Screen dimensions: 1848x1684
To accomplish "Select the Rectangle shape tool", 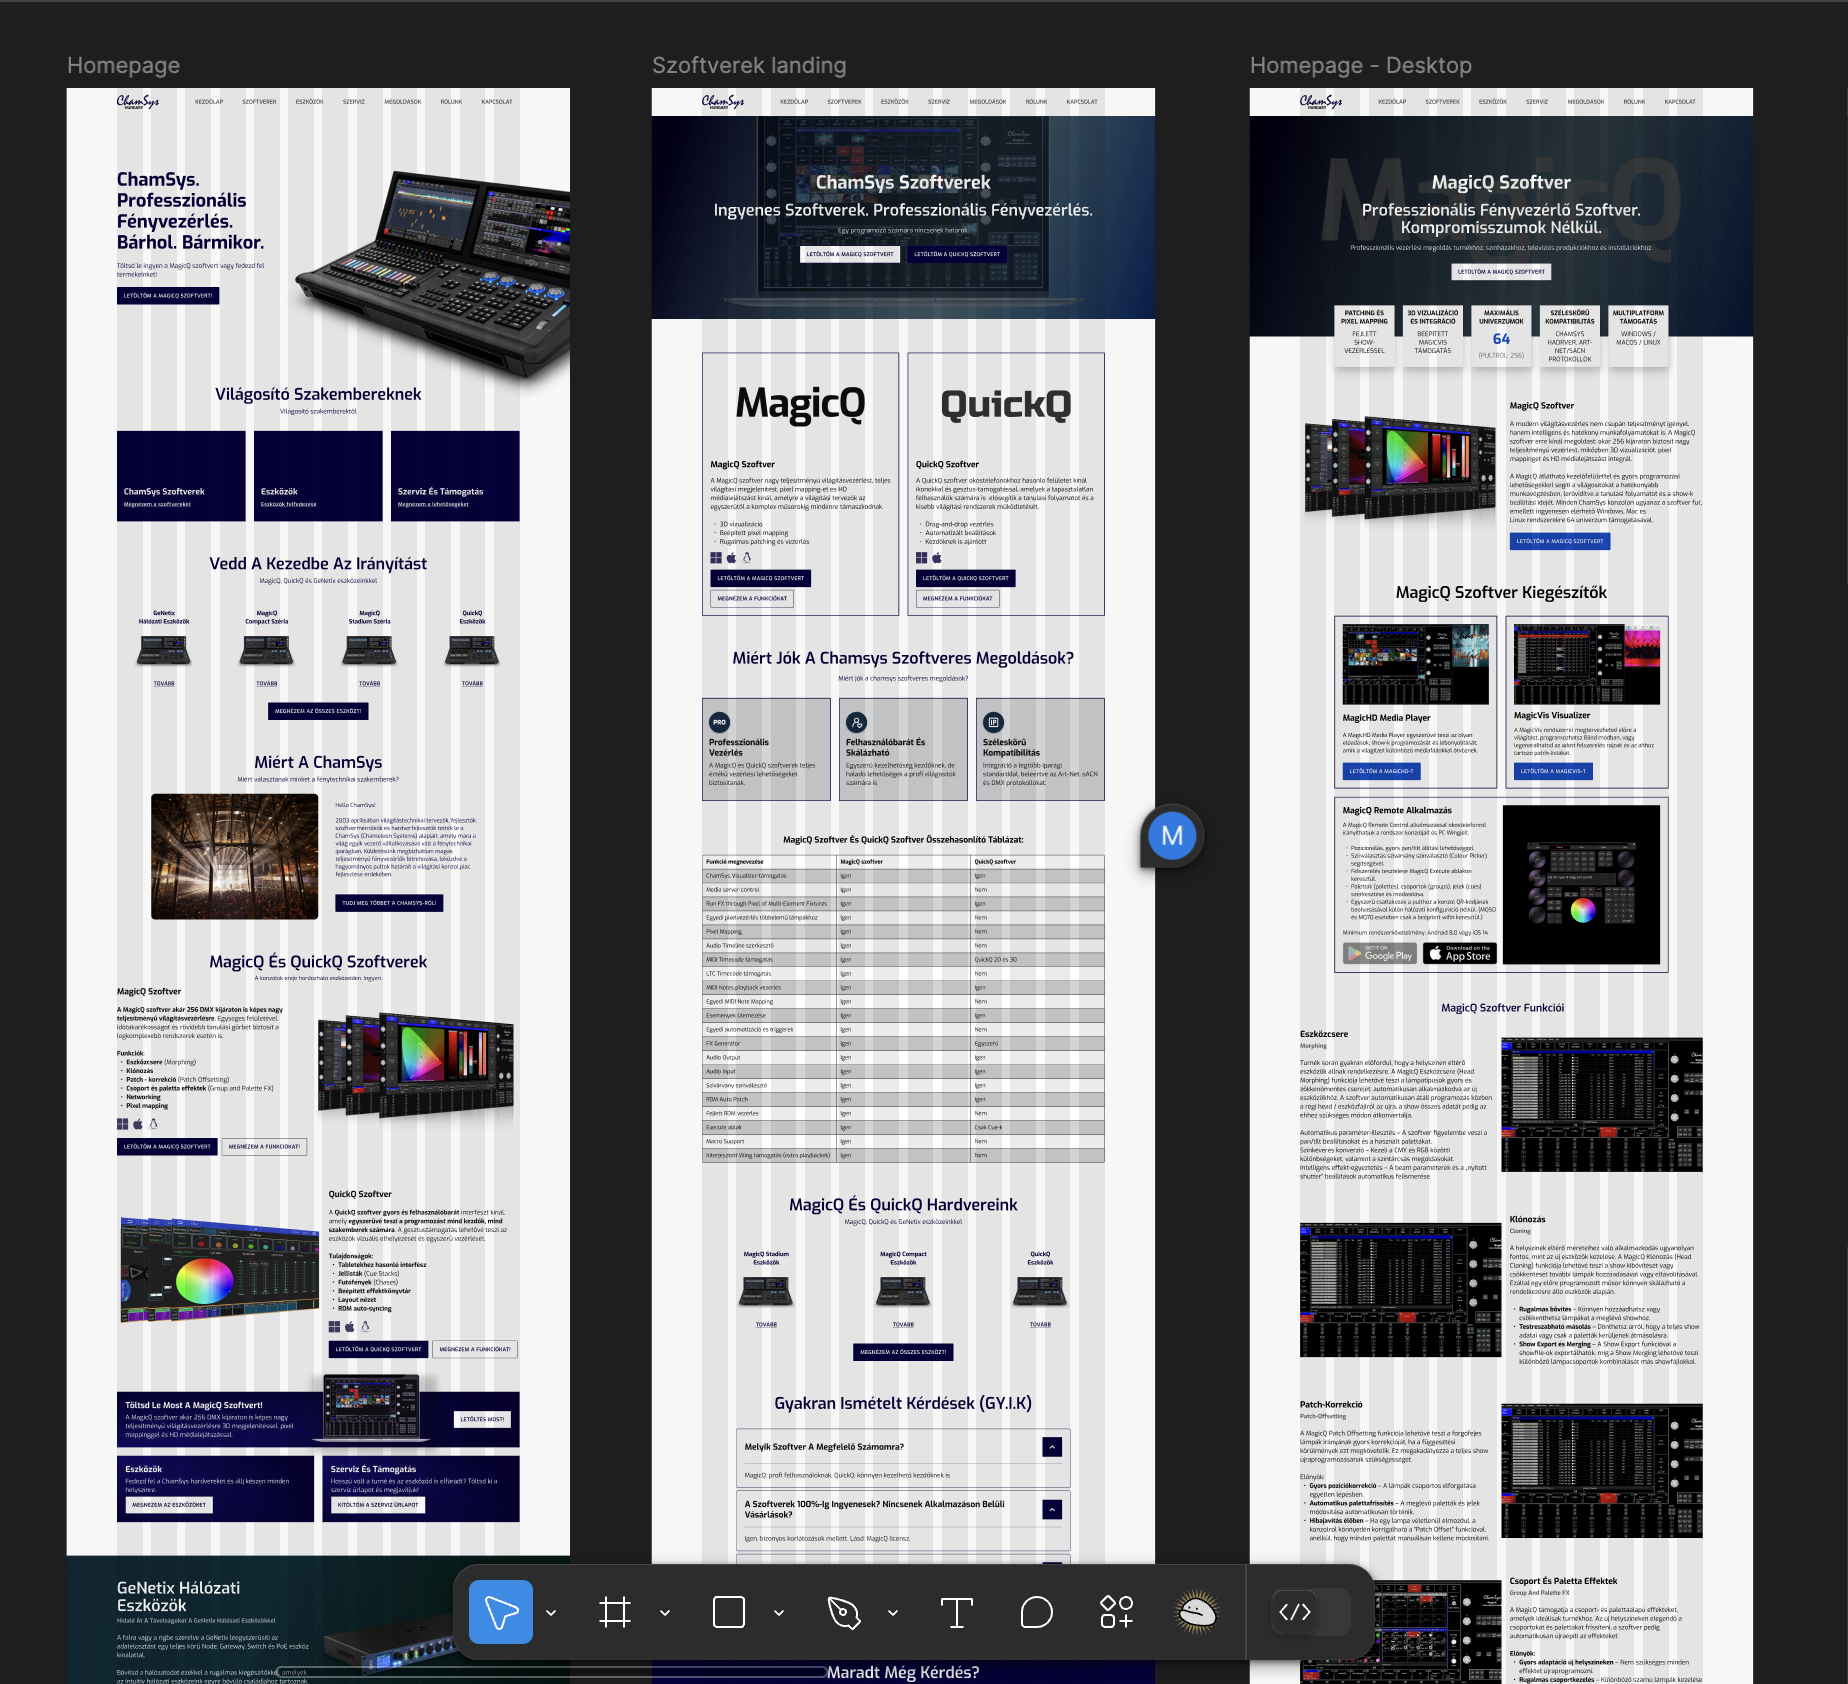I will click(729, 1611).
